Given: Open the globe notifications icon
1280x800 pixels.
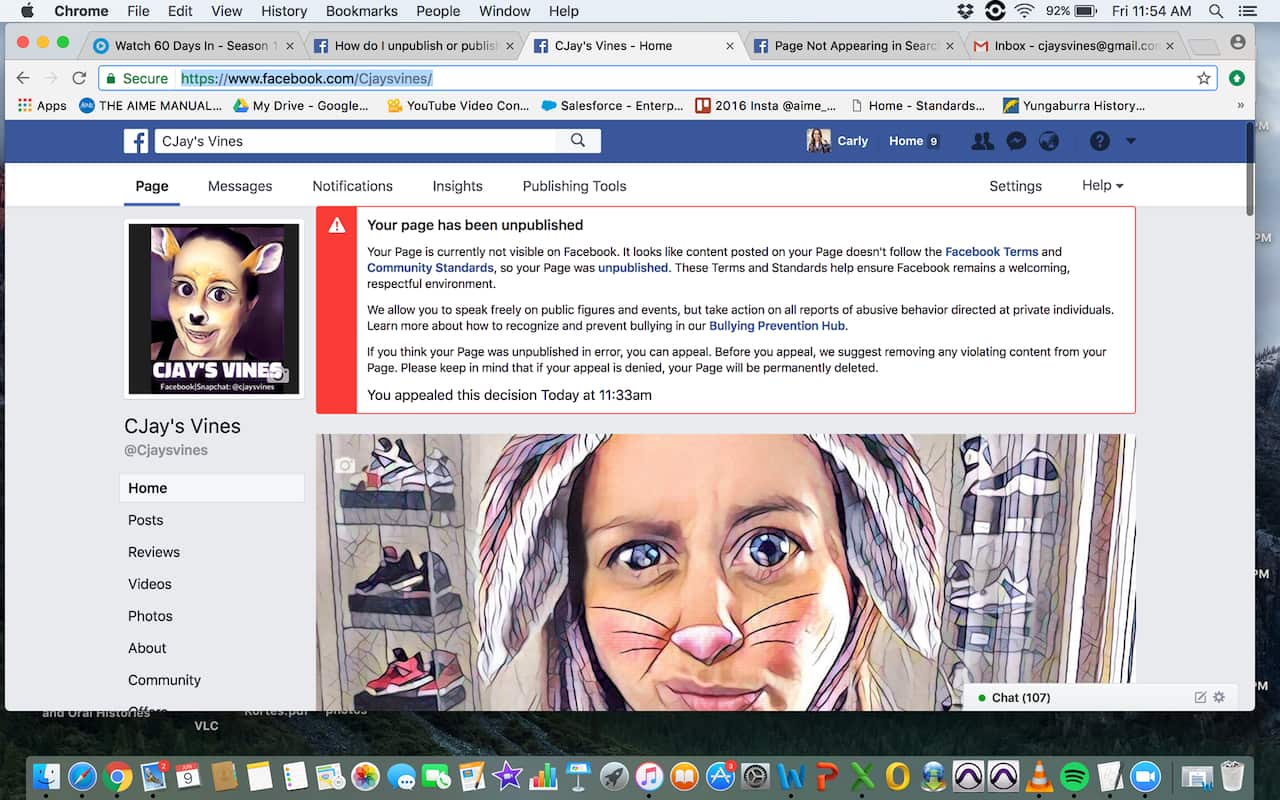Looking at the screenshot, I should [1048, 141].
